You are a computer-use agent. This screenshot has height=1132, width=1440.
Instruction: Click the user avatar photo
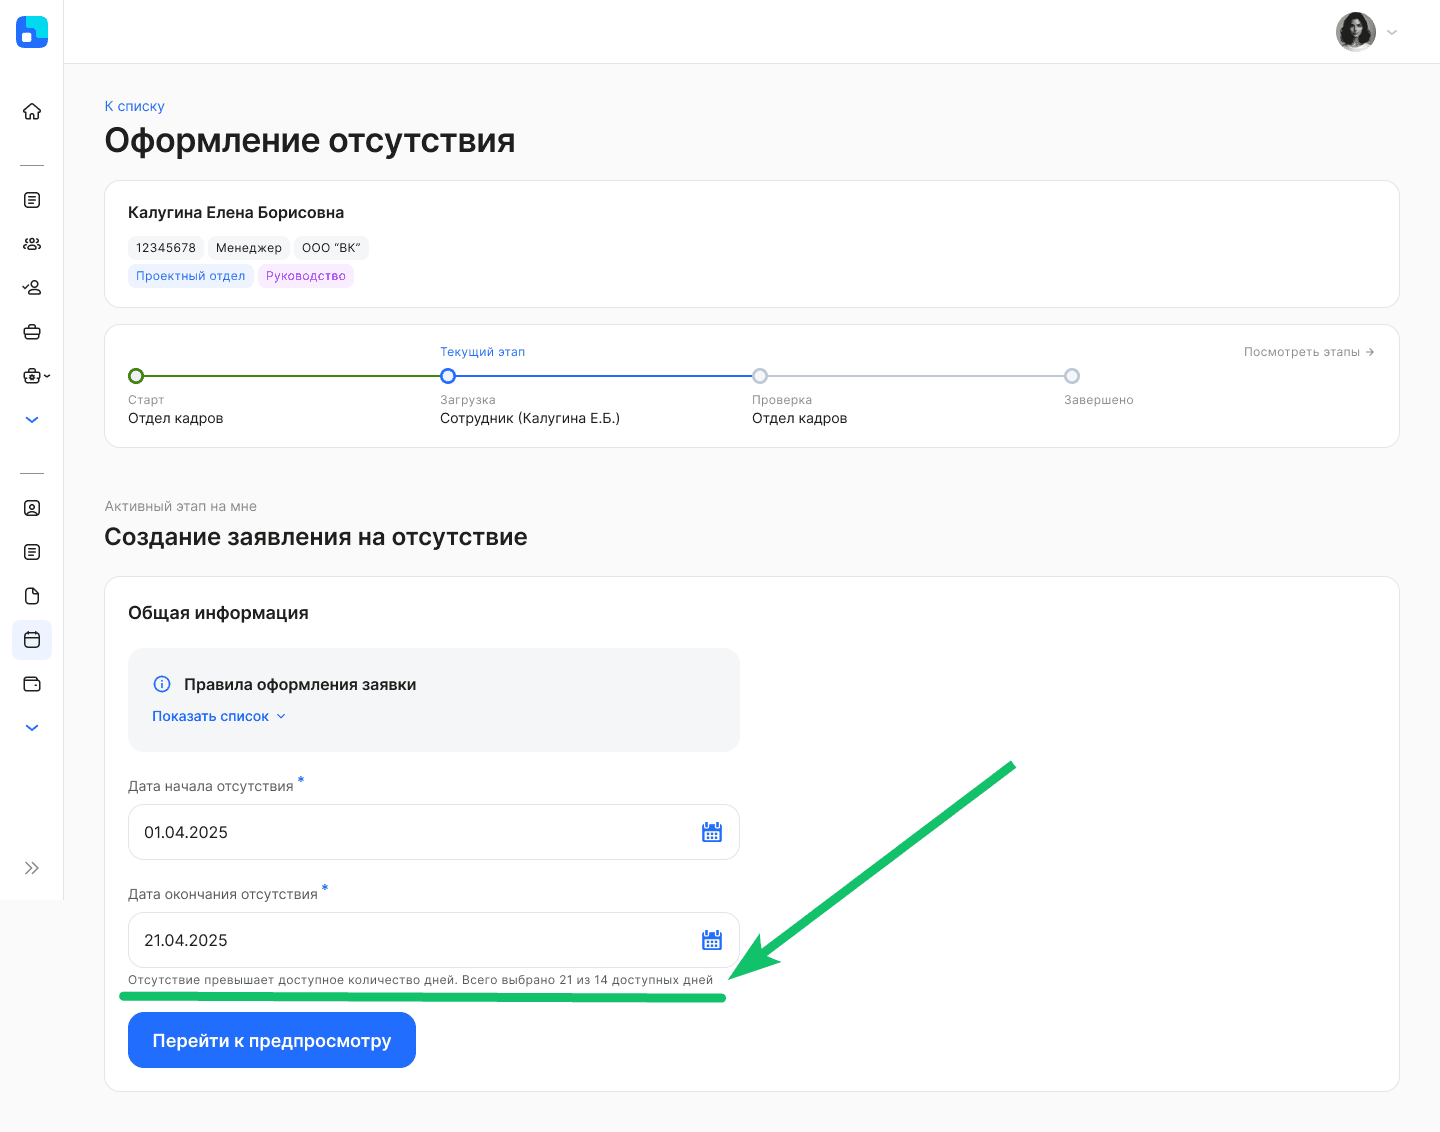pyautogui.click(x=1356, y=32)
